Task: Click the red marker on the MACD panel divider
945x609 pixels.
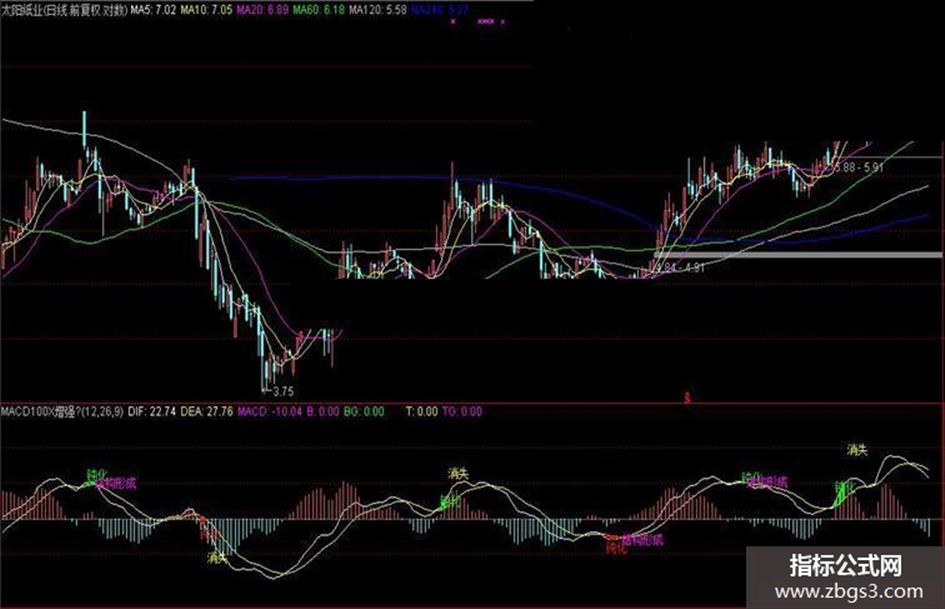Action: 688,398
